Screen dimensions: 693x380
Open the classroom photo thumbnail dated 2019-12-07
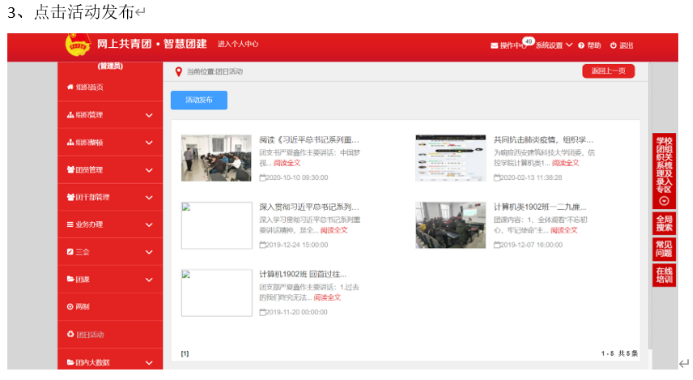[x=450, y=225]
